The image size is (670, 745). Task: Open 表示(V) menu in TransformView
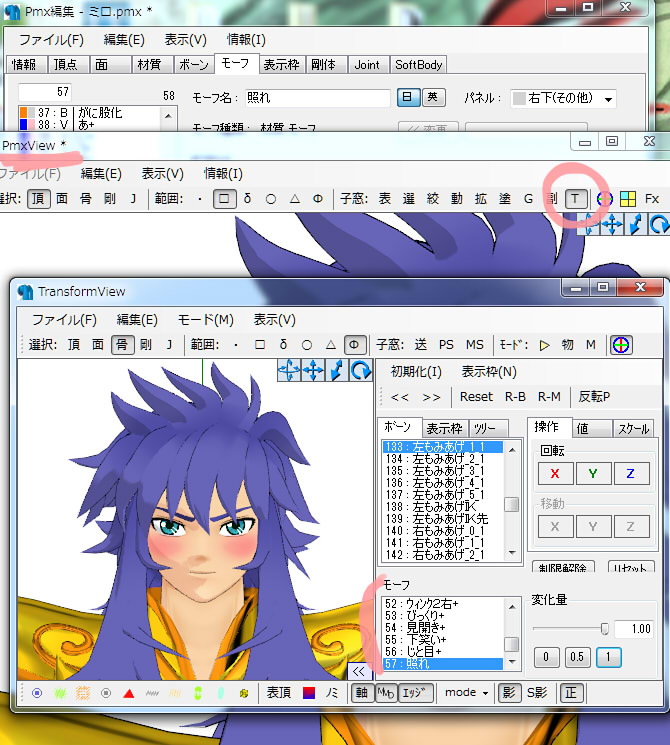tap(275, 320)
